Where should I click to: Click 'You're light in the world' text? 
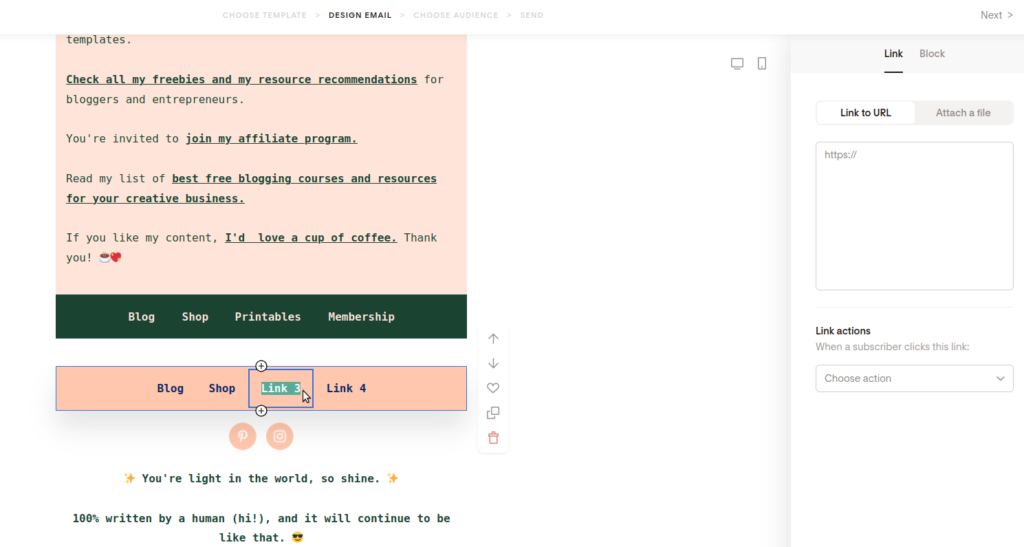(x=261, y=478)
